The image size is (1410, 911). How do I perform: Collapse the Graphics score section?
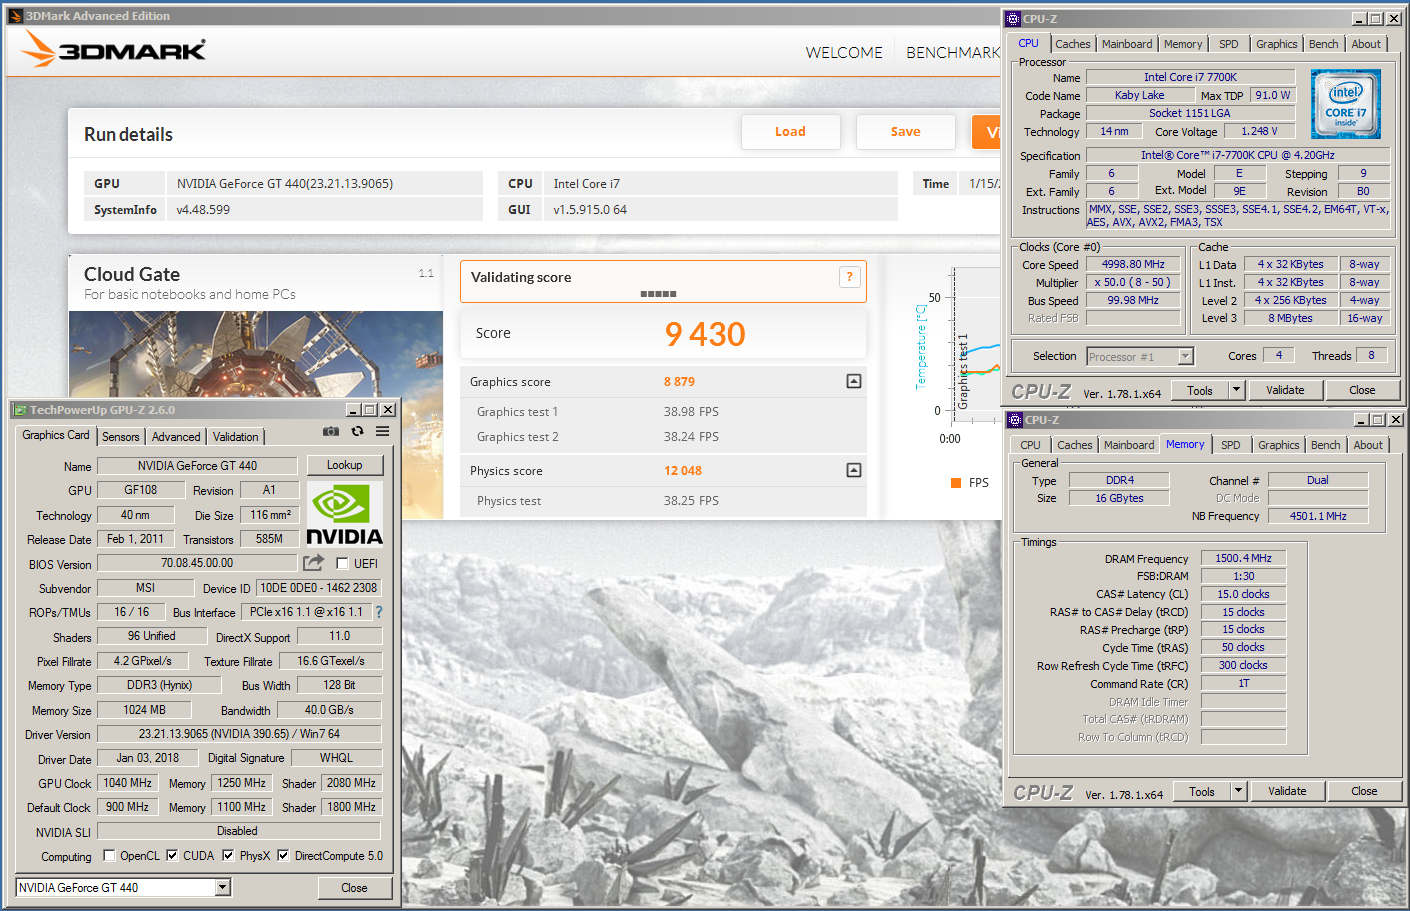click(854, 381)
